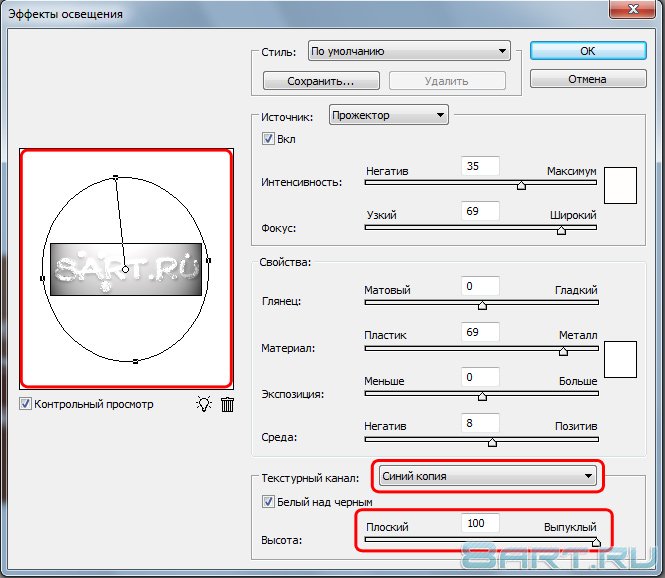Click the left handle of light ellipse
The height and width of the screenshot is (578, 665).
[x=42, y=278]
